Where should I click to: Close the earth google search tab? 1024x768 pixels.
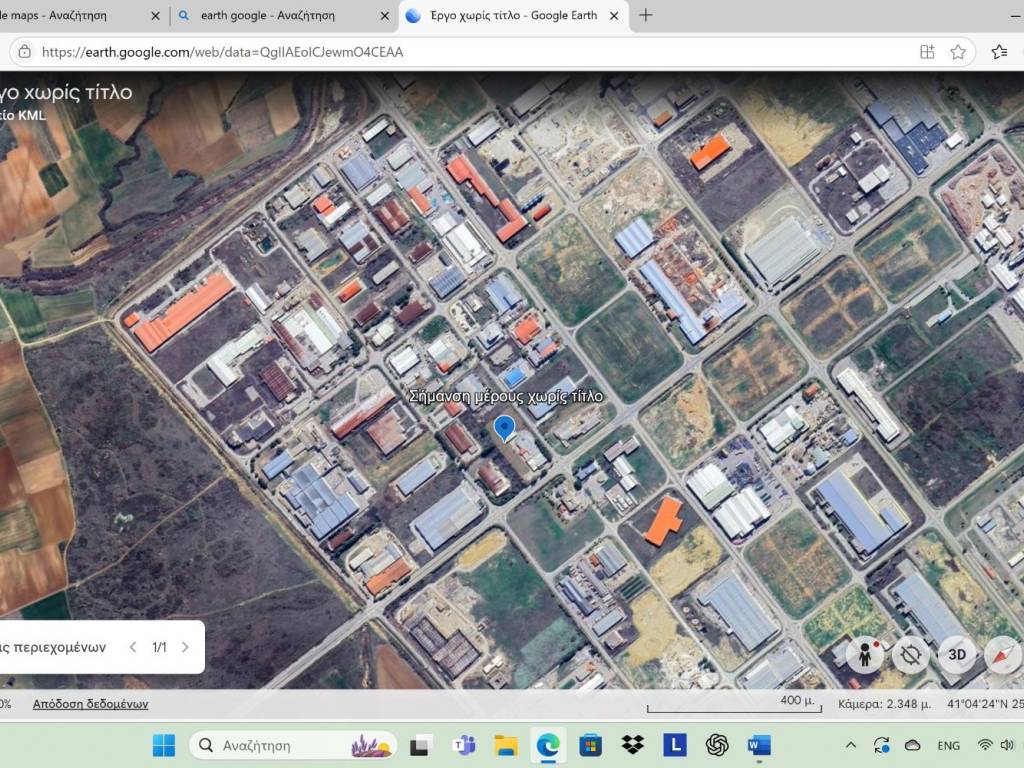[385, 16]
